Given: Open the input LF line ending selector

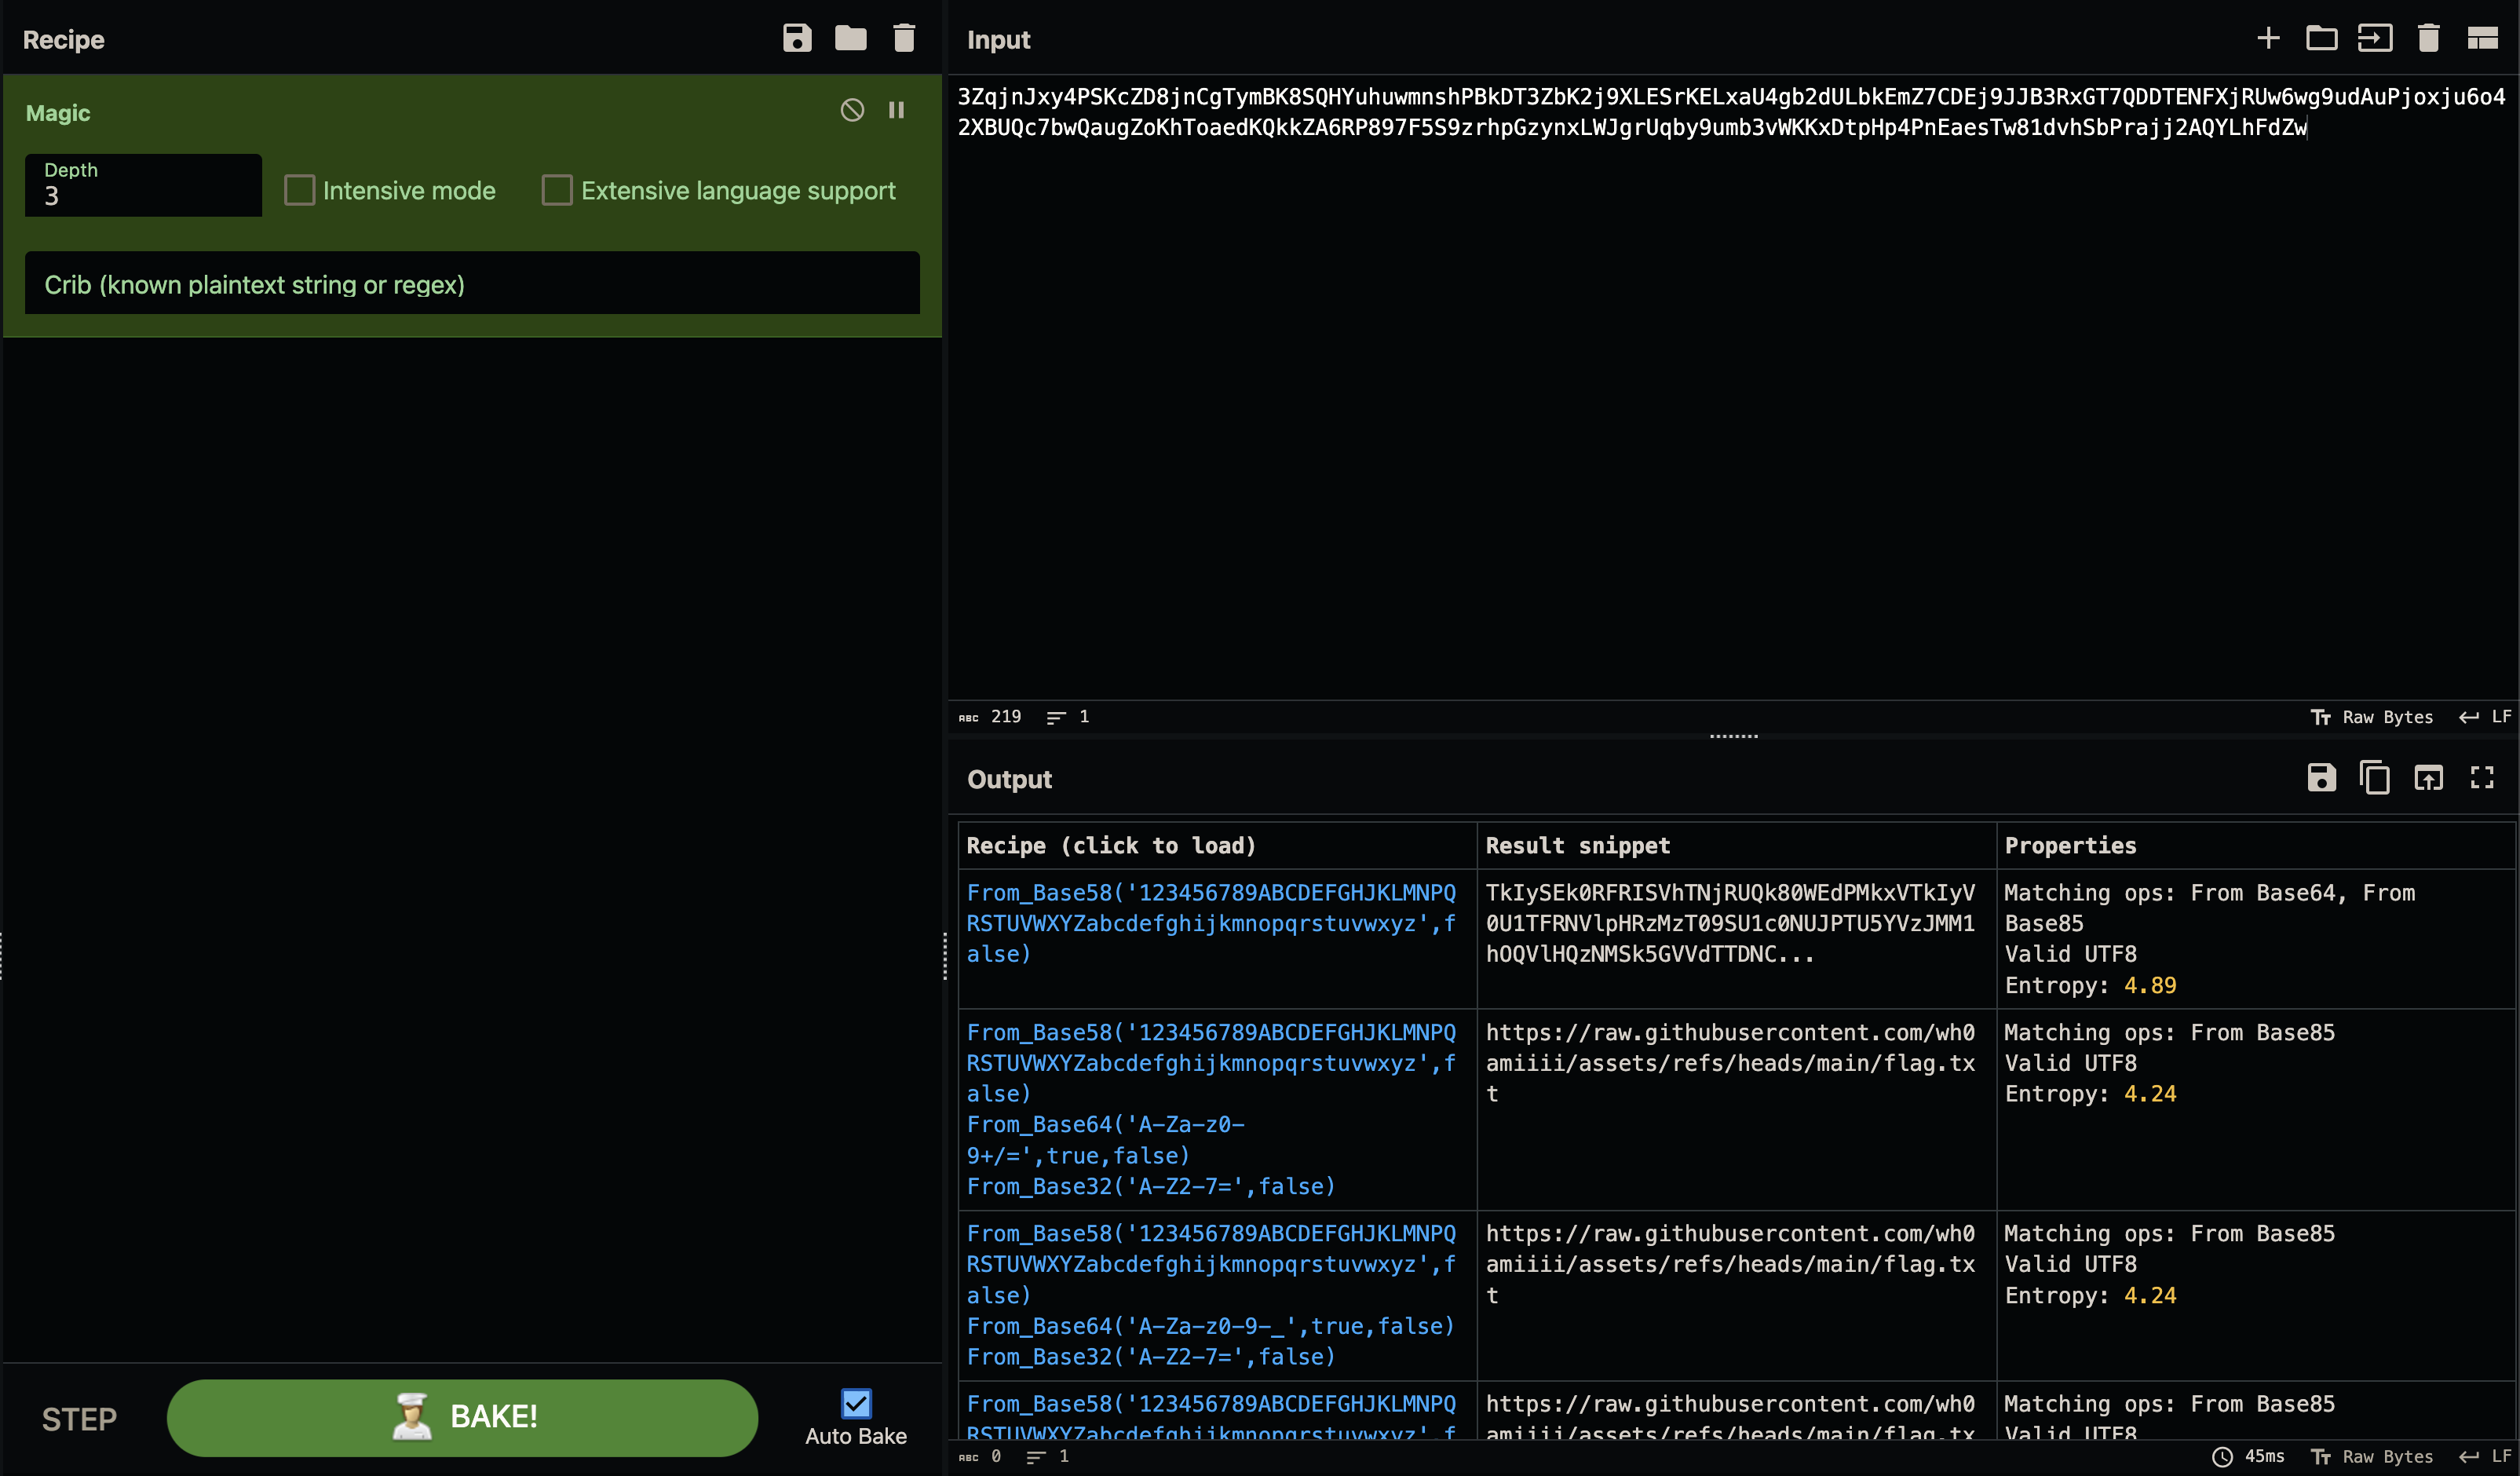Looking at the screenshot, I should click(x=2485, y=717).
